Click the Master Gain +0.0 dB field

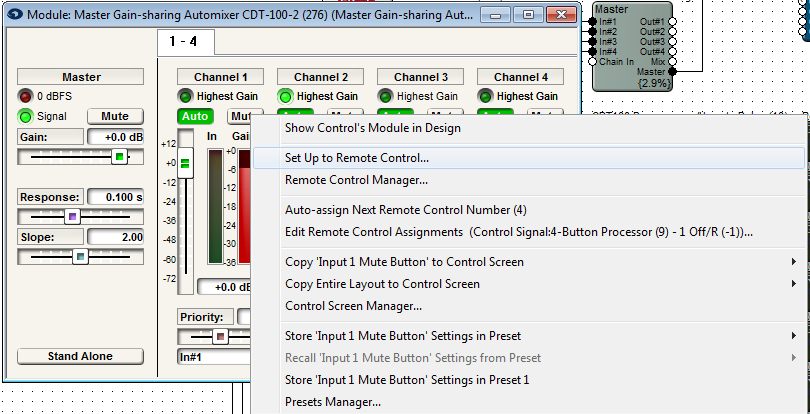click(x=115, y=137)
